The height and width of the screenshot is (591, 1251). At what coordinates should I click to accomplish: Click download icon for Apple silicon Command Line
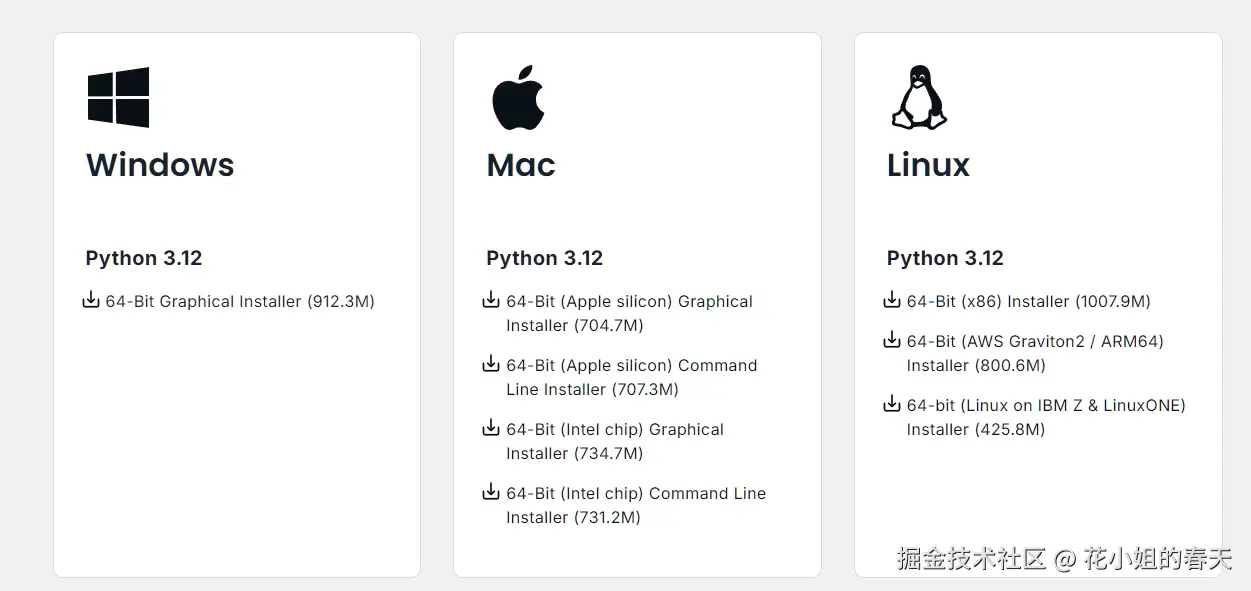(491, 364)
